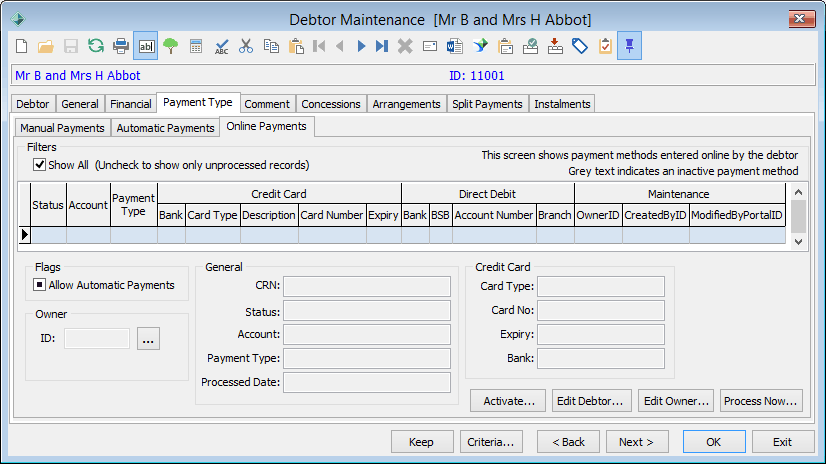Click the application diamond icon in title bar
The width and height of the screenshot is (826, 464).
pyautogui.click(x=18, y=19)
